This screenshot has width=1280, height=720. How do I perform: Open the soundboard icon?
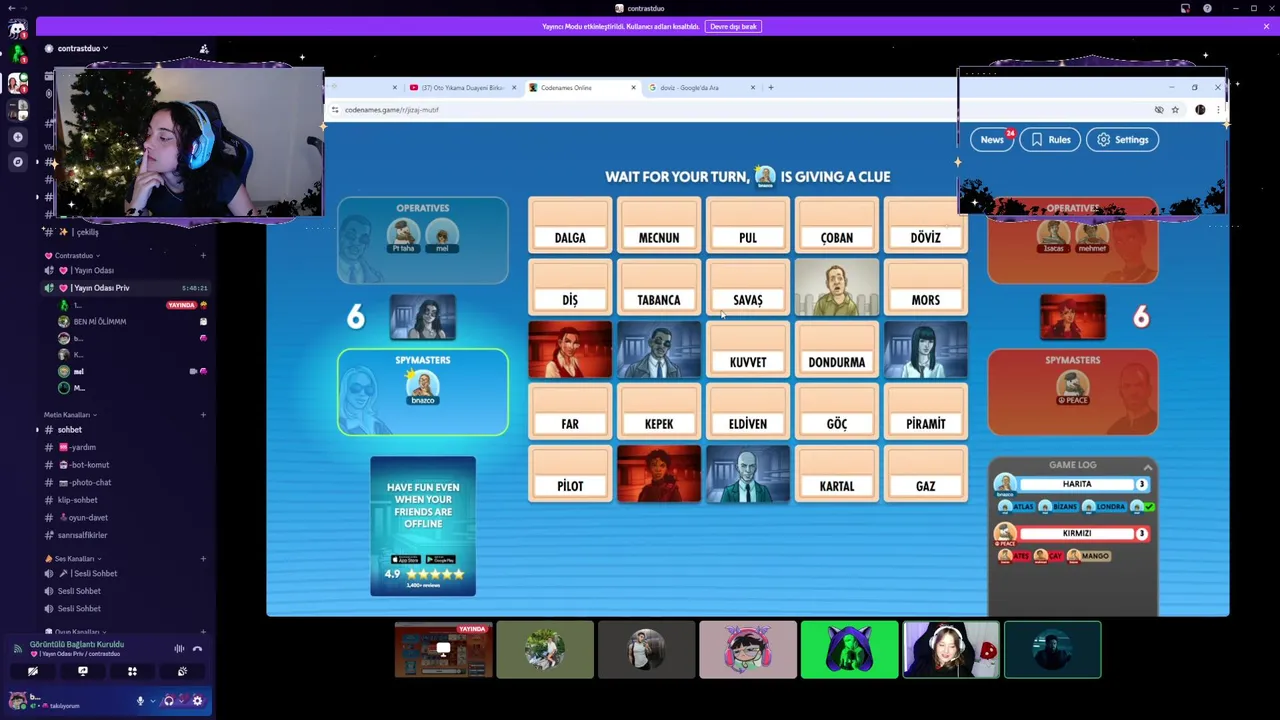[x=182, y=672]
